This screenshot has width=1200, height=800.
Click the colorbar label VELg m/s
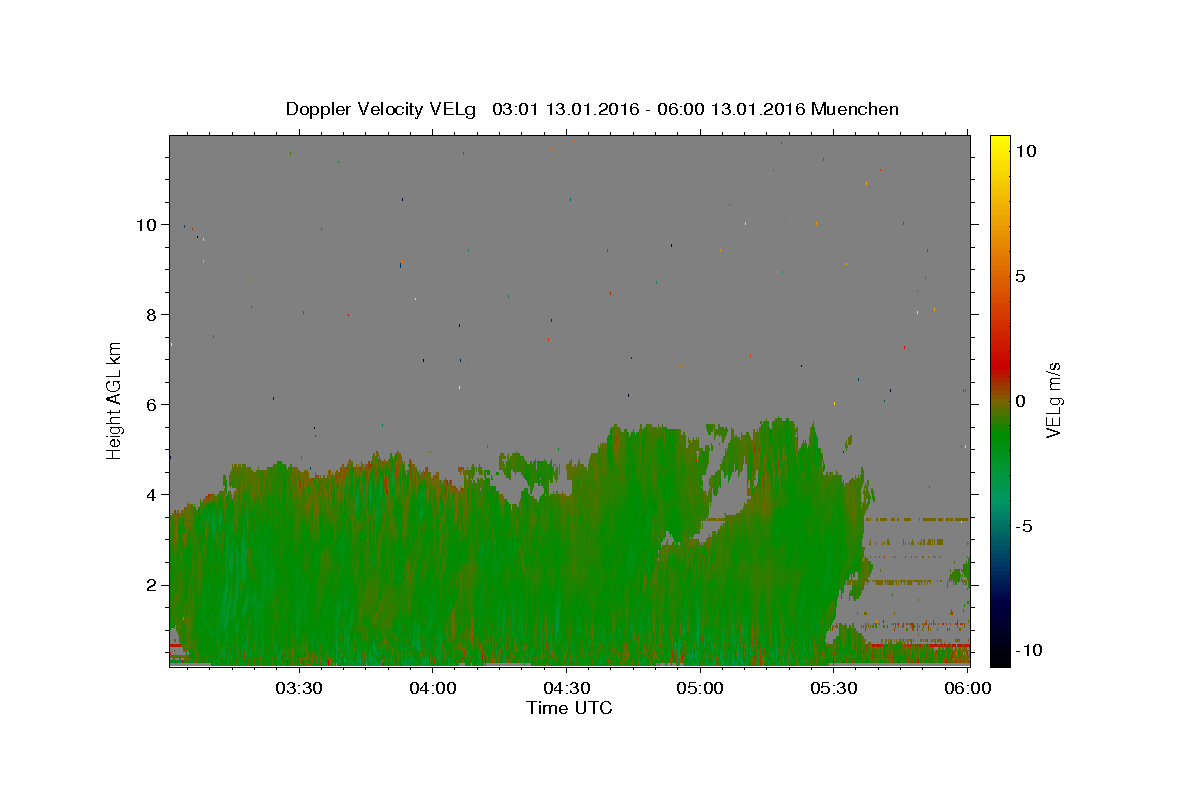click(x=1053, y=400)
